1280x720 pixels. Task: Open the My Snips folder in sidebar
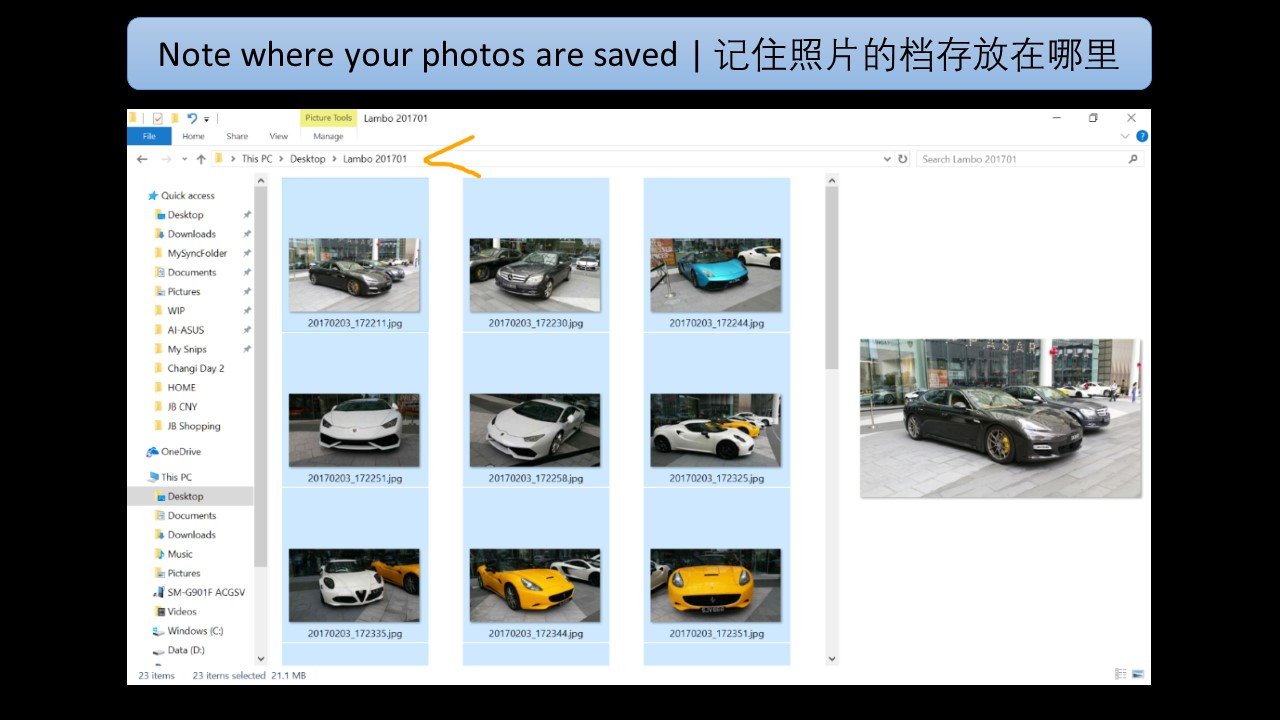click(187, 349)
